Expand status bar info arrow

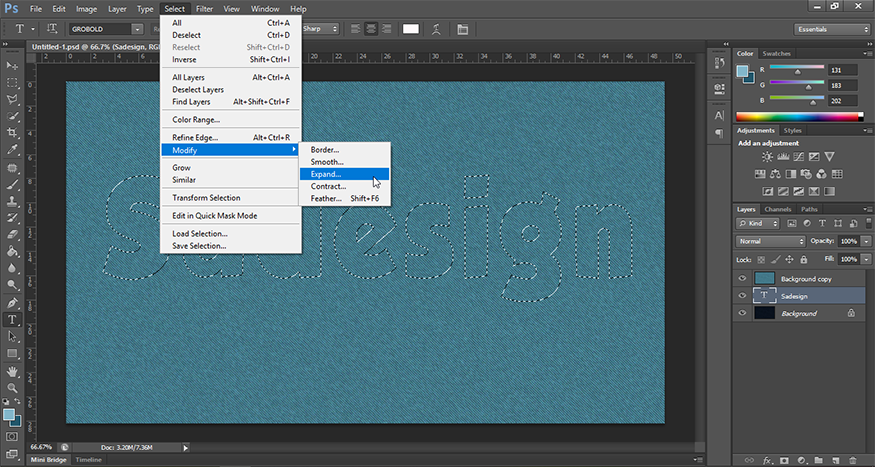tap(186, 447)
